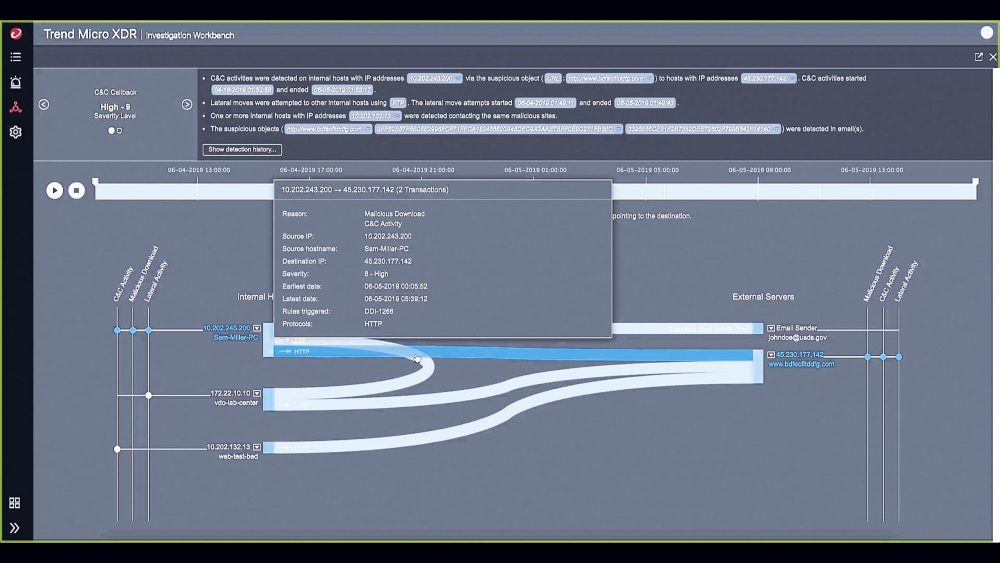Select the network graph icon in sidebar

tap(15, 107)
